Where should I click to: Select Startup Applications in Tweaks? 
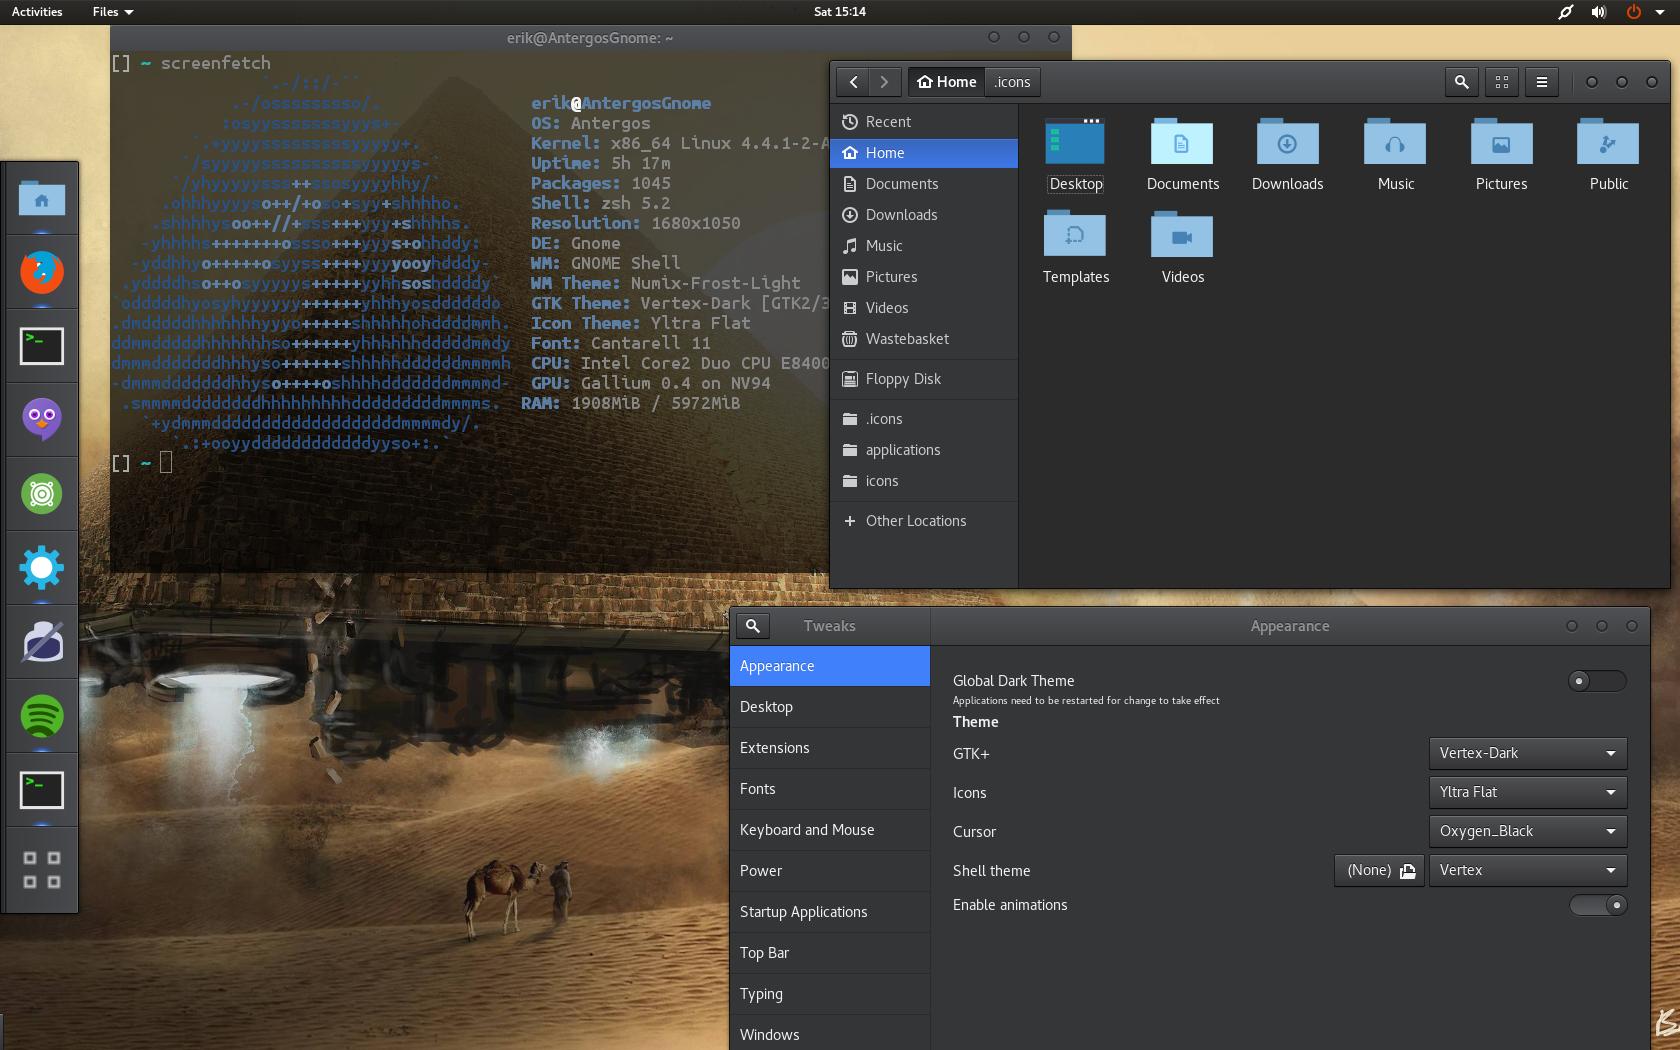830,912
